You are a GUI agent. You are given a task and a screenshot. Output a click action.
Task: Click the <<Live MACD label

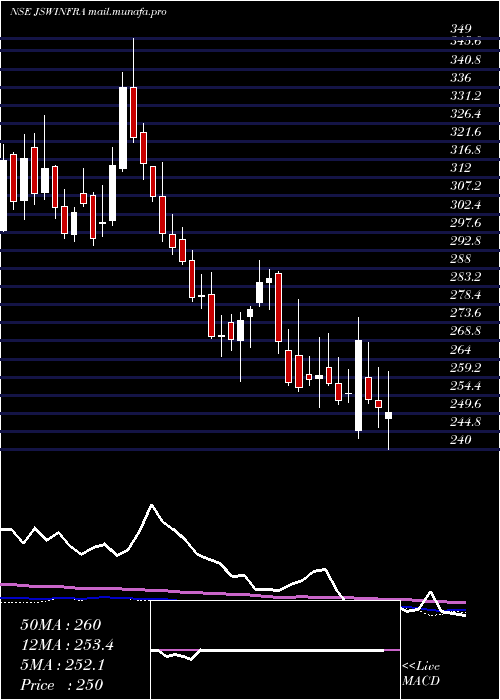click(x=421, y=673)
